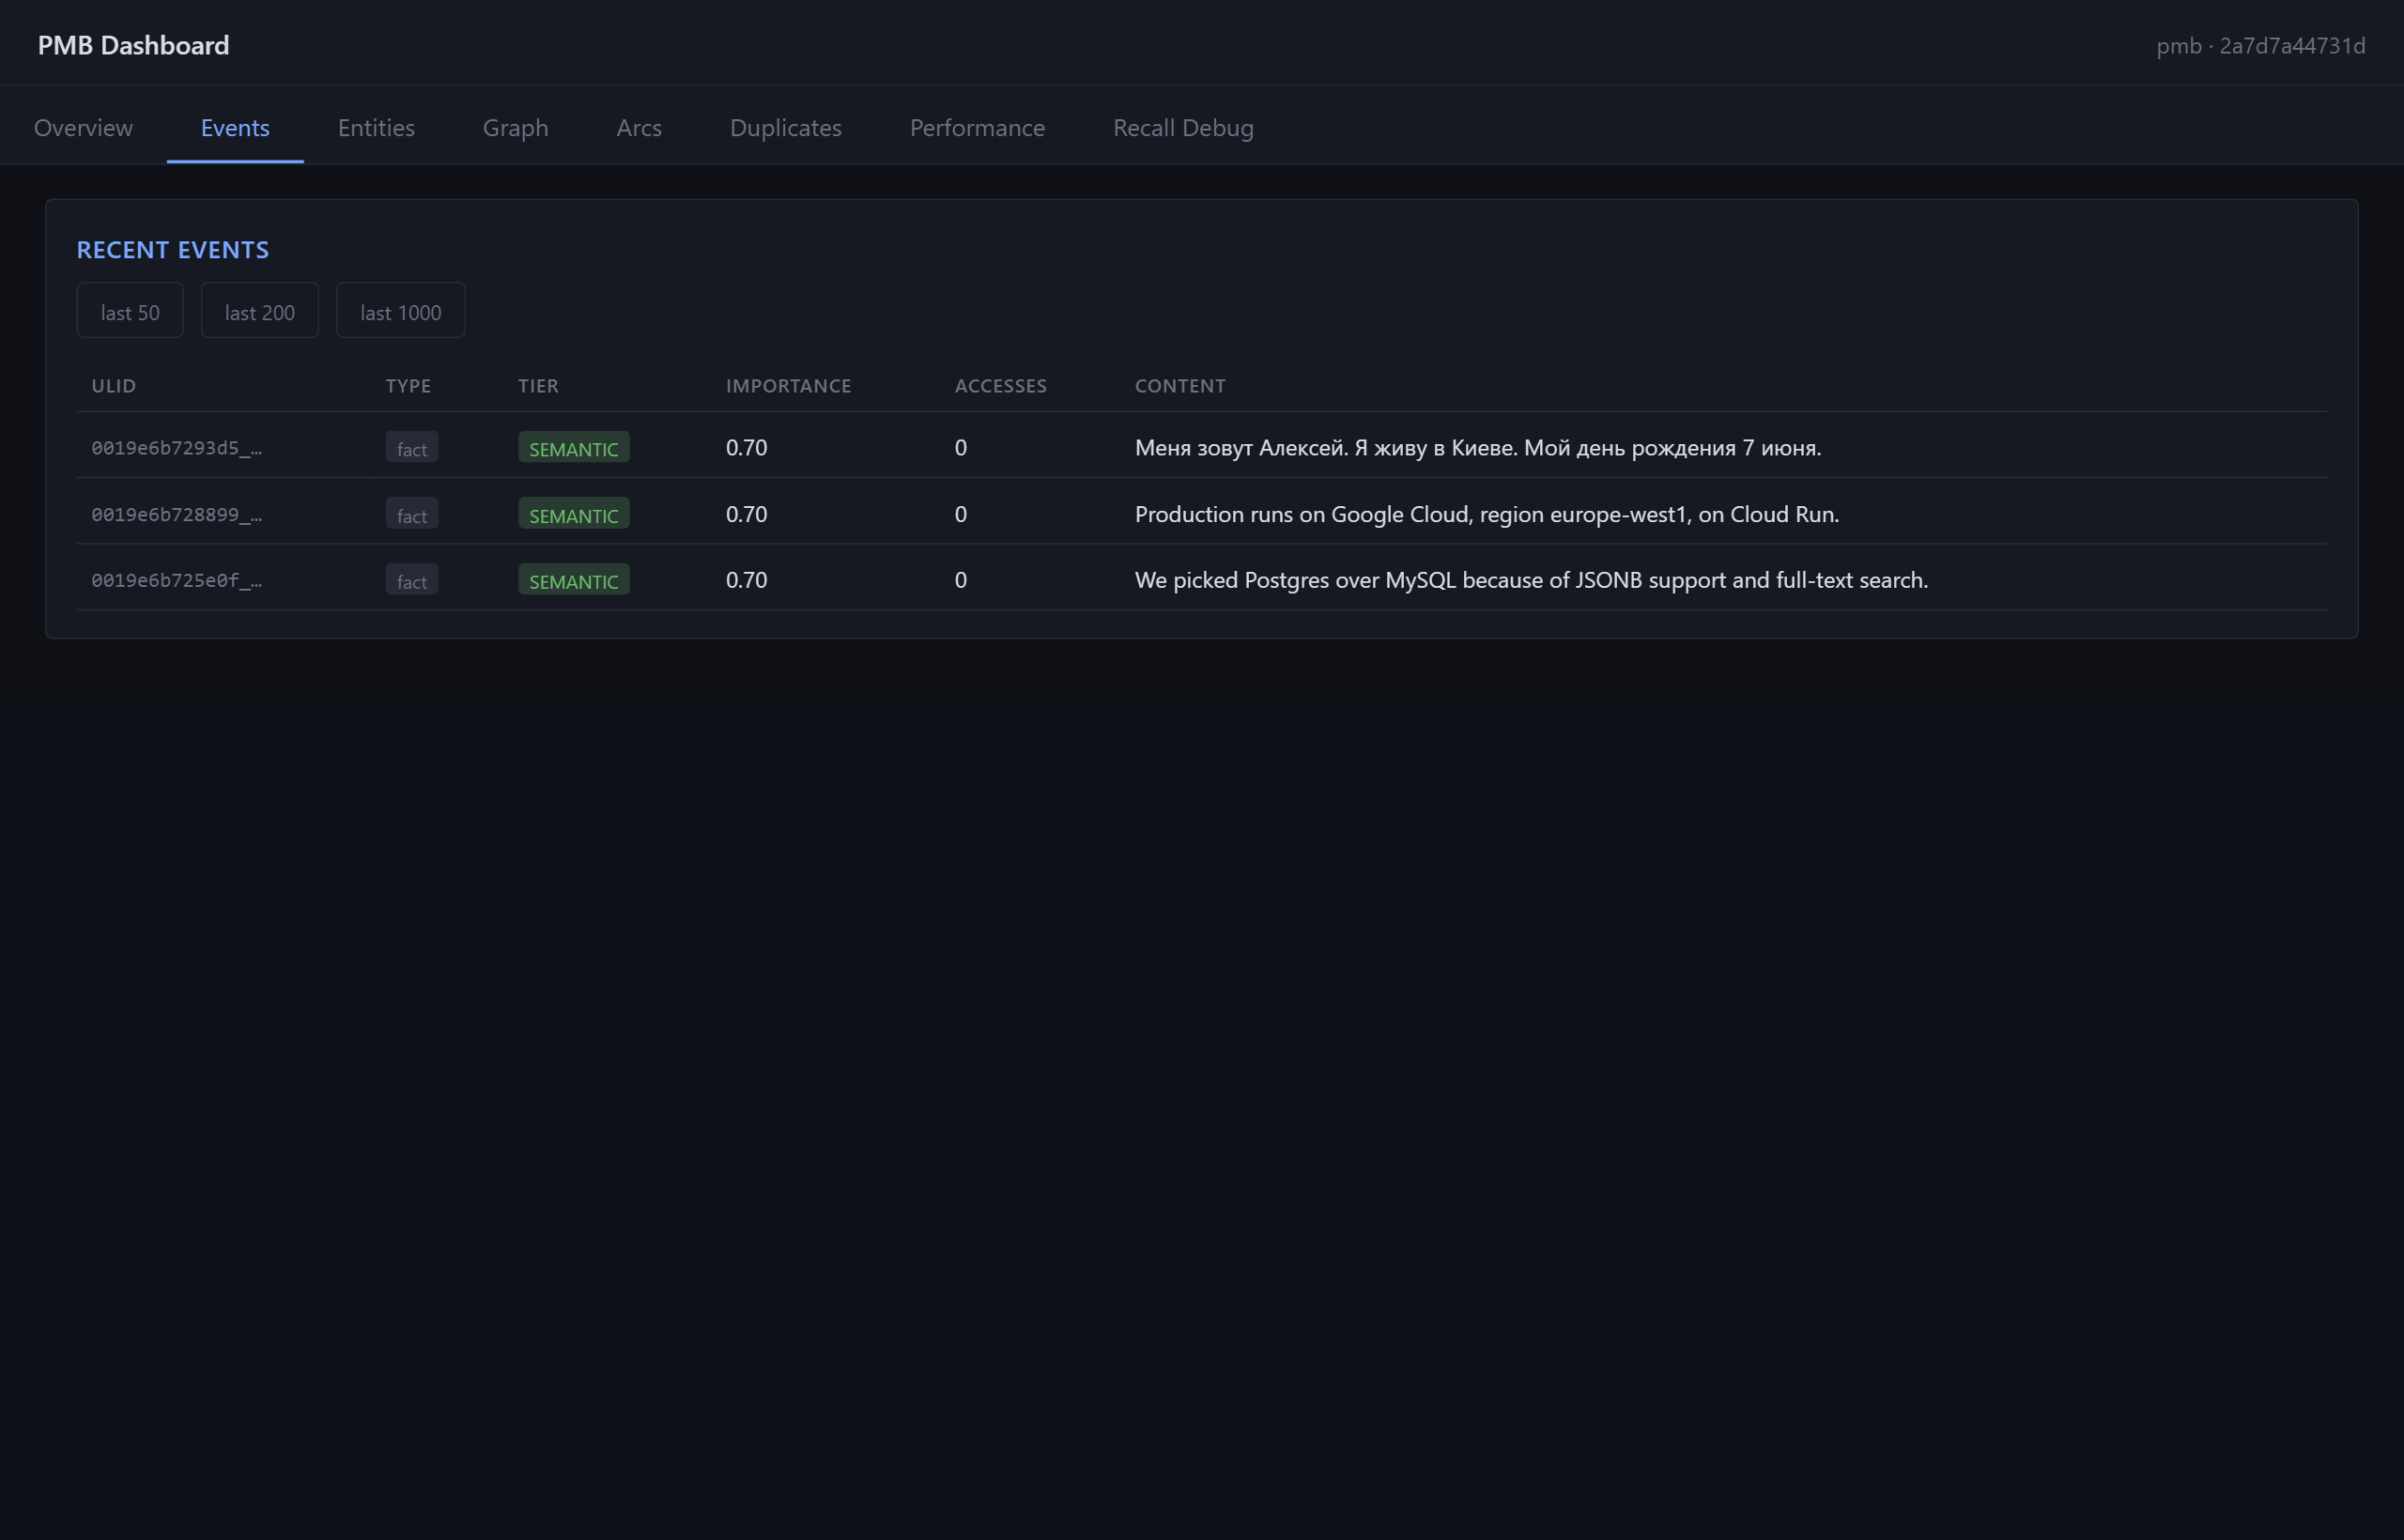This screenshot has width=2404, height=1540.
Task: Click the ULID column header
Action: [114, 386]
